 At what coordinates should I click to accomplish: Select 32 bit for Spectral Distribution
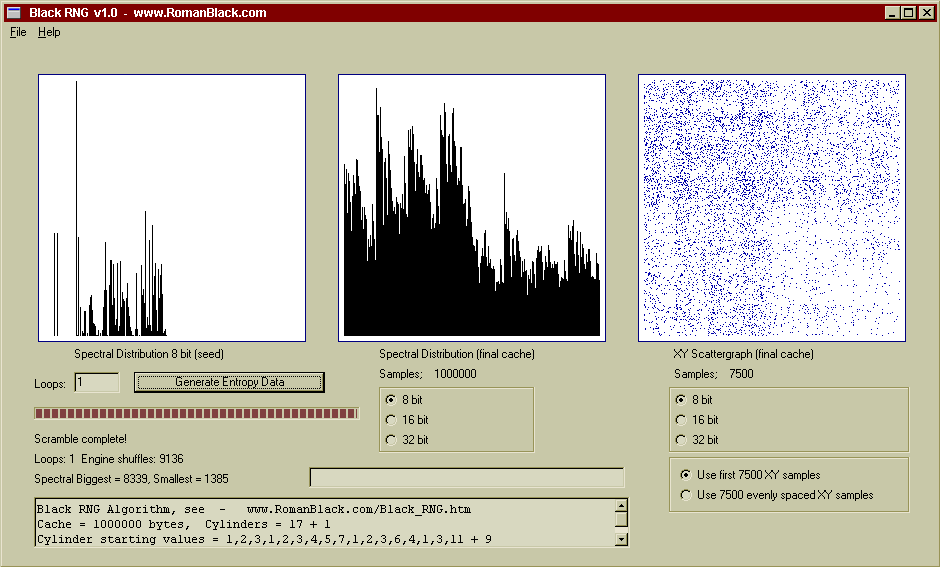[390, 440]
